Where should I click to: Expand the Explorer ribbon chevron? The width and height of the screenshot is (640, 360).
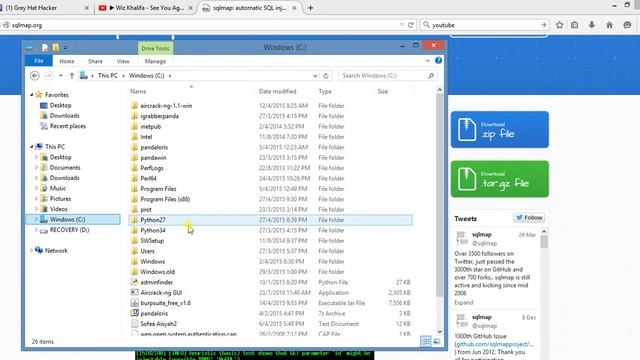point(427,60)
